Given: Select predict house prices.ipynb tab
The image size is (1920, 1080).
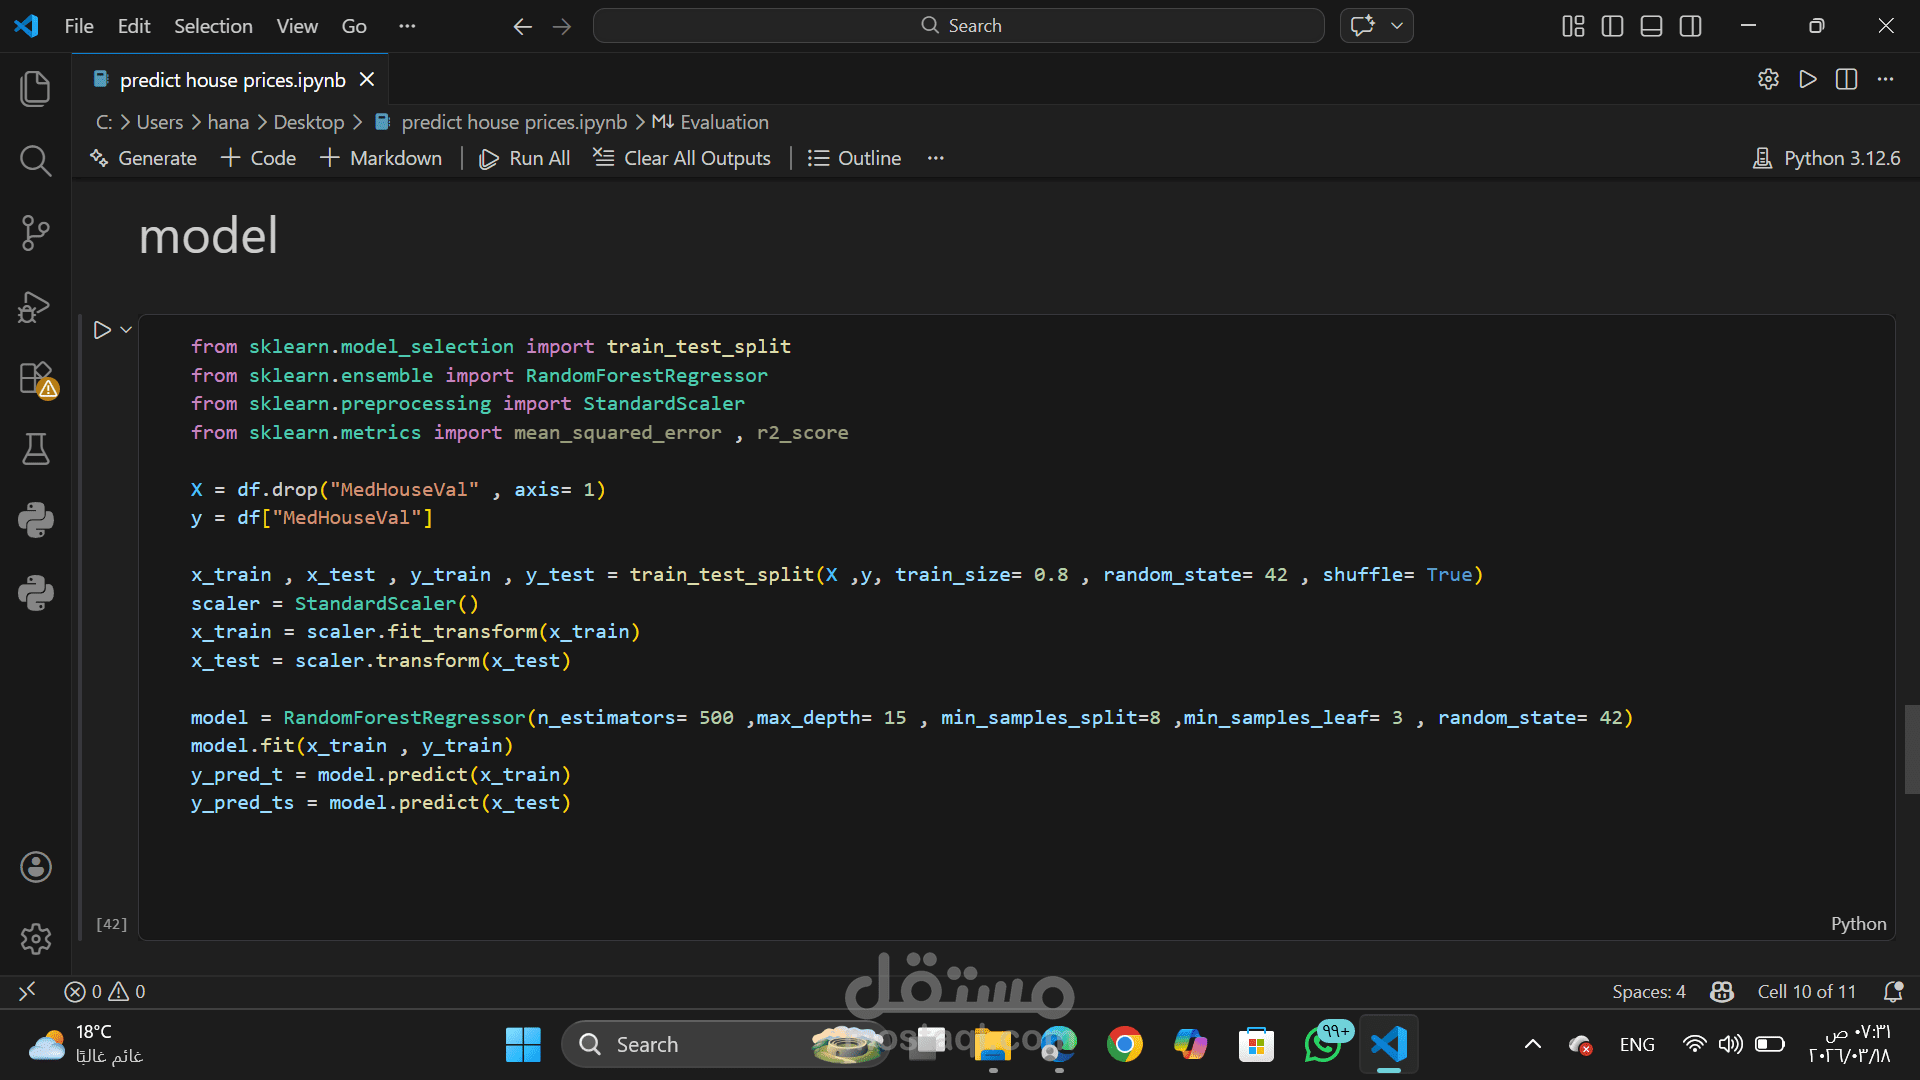Looking at the screenshot, I should click(232, 80).
